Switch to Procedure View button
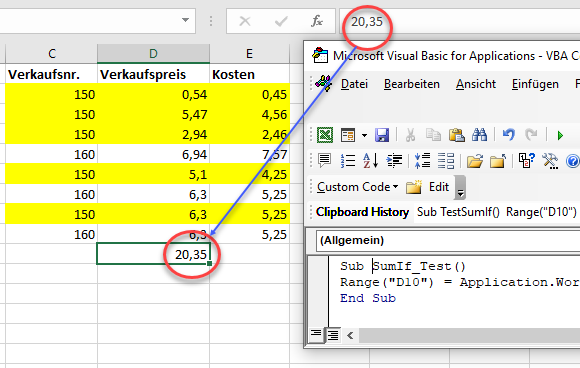Viewport: 580px width, 368px height. 316,335
